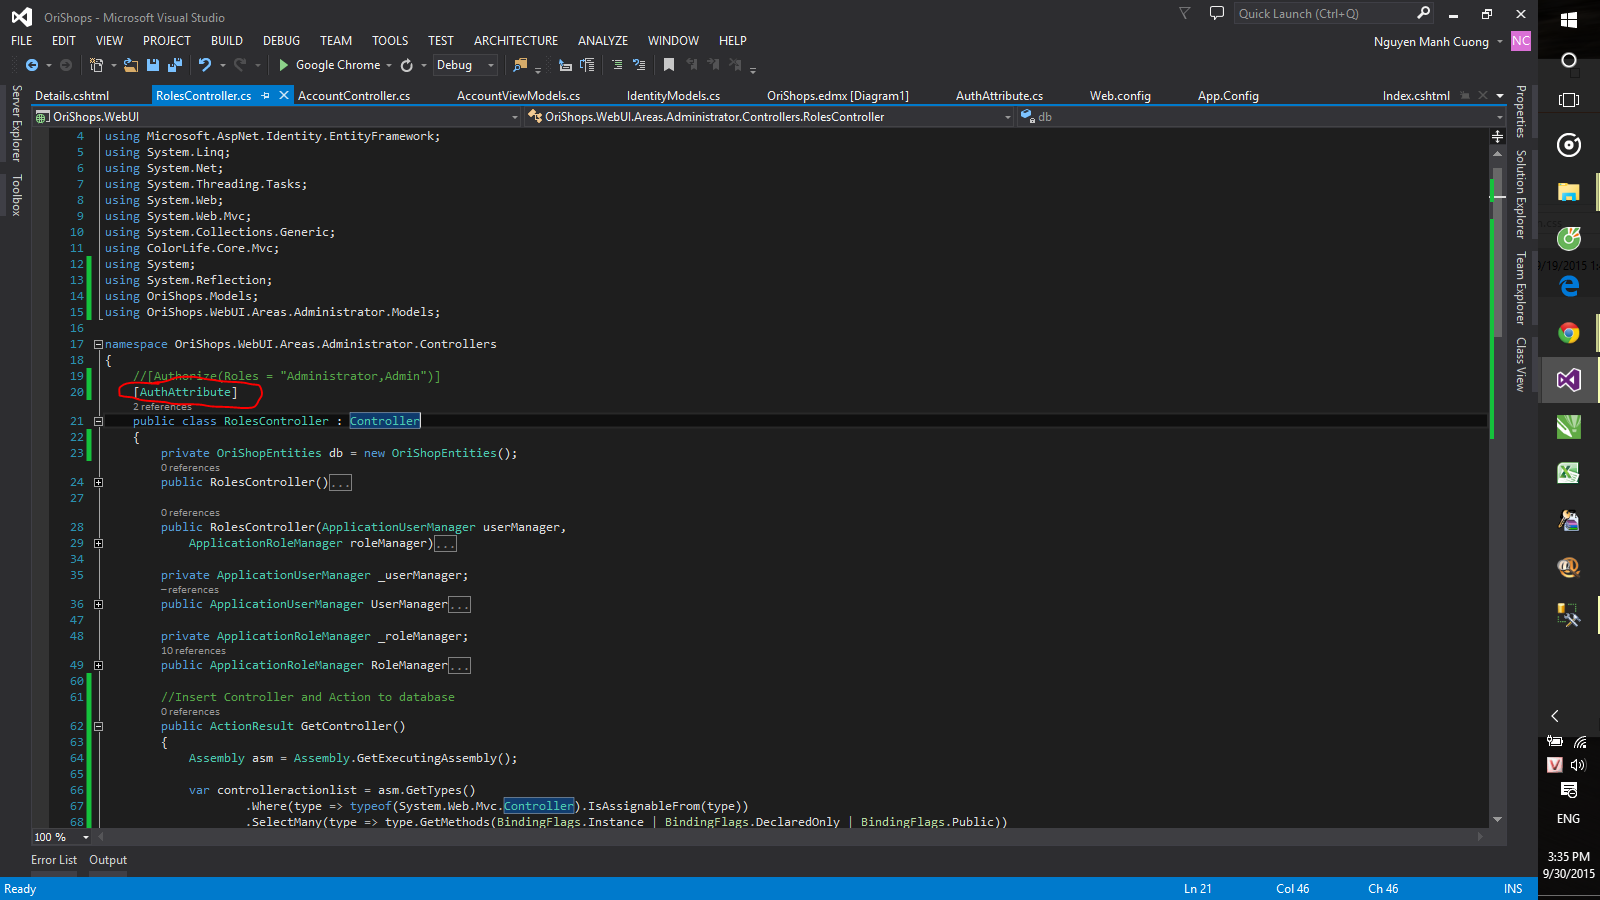The width and height of the screenshot is (1600, 900).
Task: Save the current file with Save icon
Action: point(153,65)
